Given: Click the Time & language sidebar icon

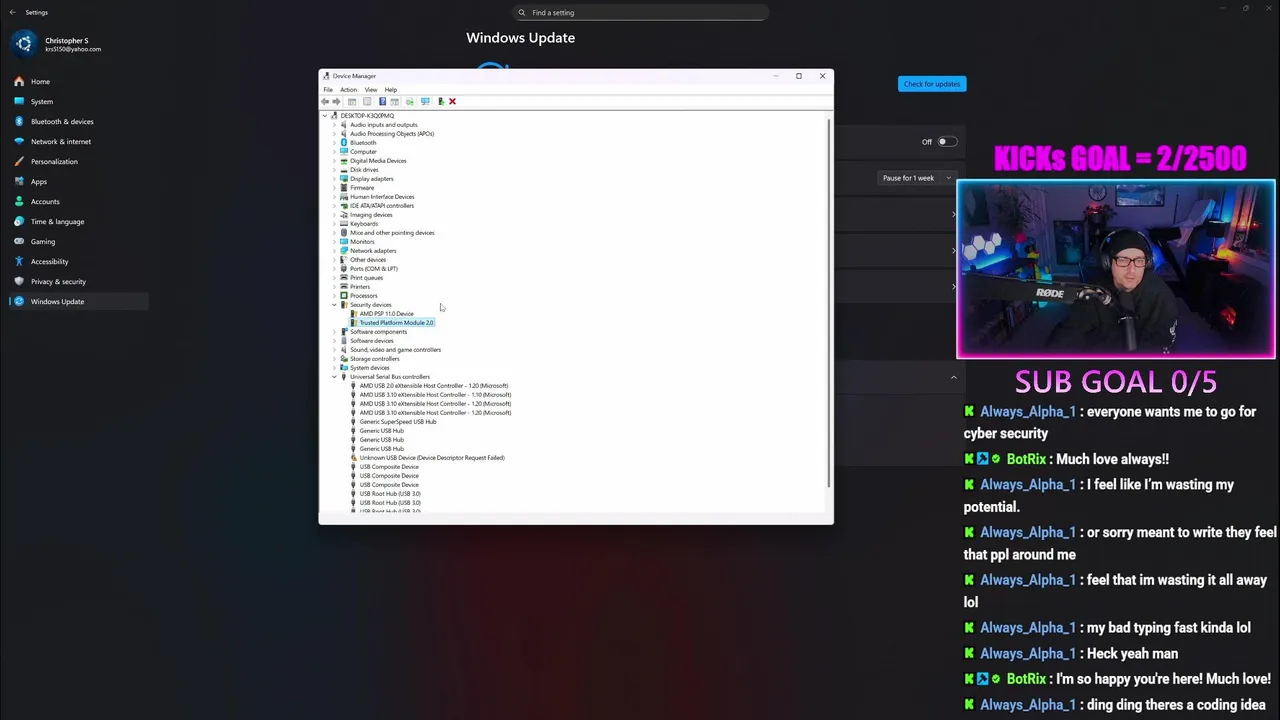Looking at the screenshot, I should pyautogui.click(x=19, y=221).
